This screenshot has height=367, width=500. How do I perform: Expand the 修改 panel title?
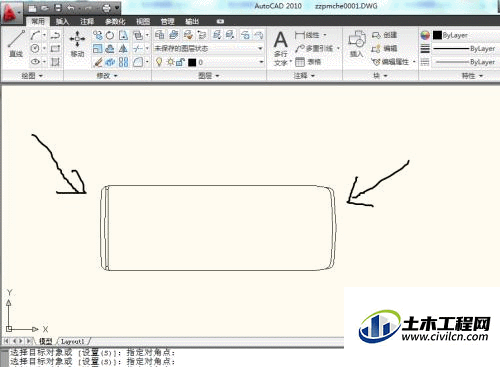[x=107, y=76]
